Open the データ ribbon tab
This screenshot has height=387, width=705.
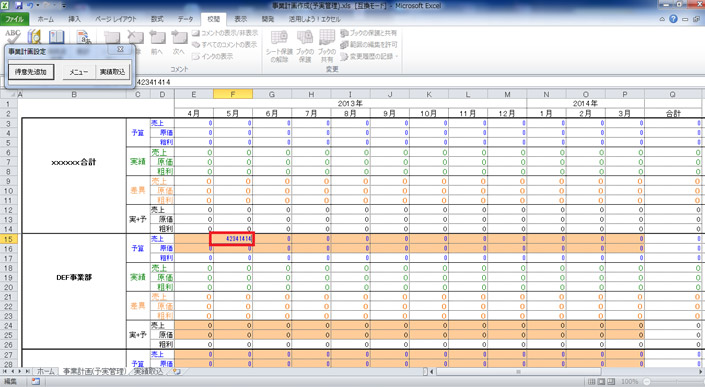click(185, 19)
